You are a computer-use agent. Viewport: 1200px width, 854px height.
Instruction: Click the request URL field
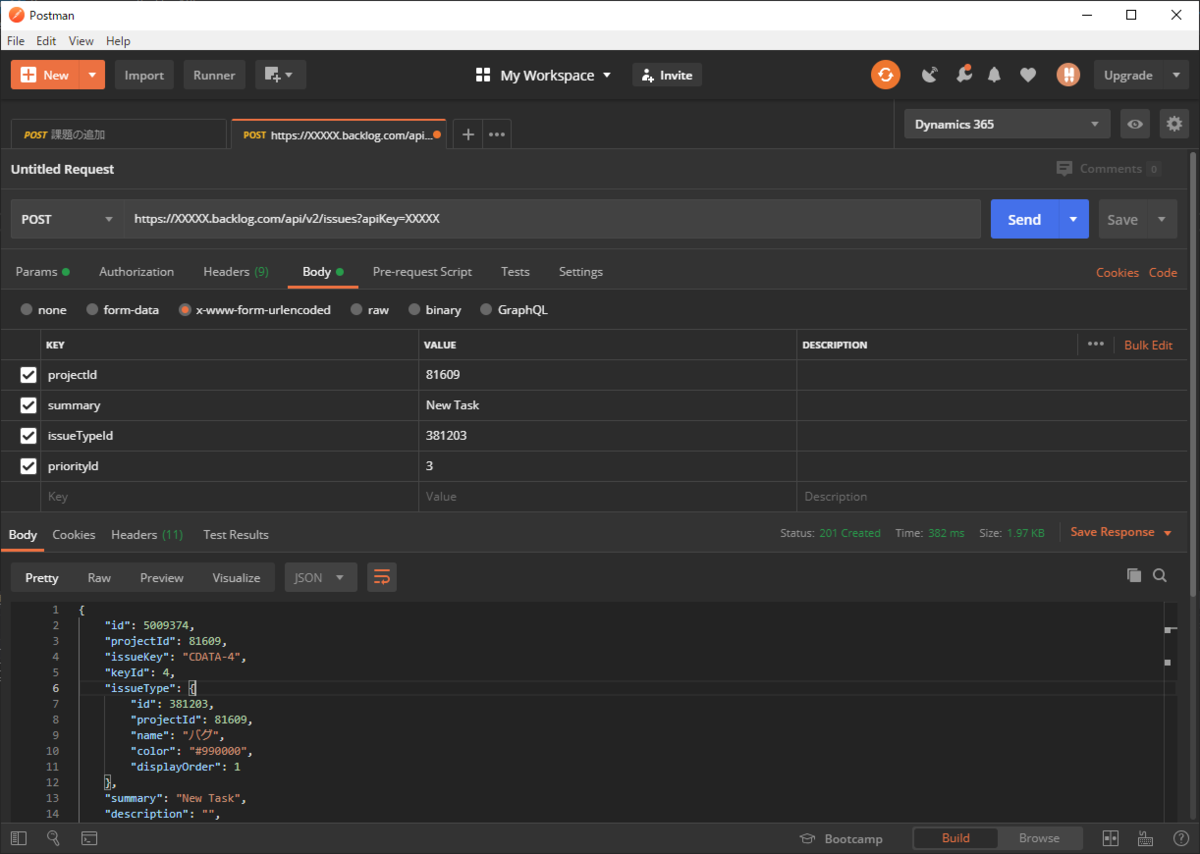pyautogui.click(x=551, y=219)
